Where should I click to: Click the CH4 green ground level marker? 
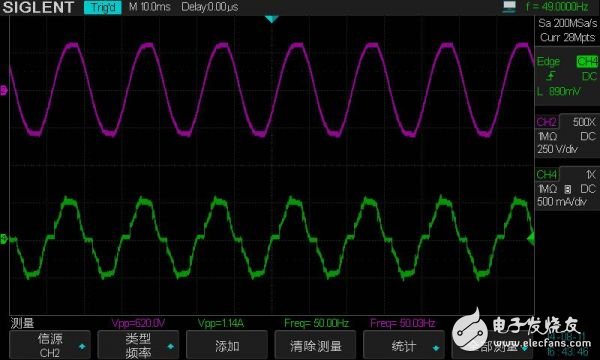(4, 239)
